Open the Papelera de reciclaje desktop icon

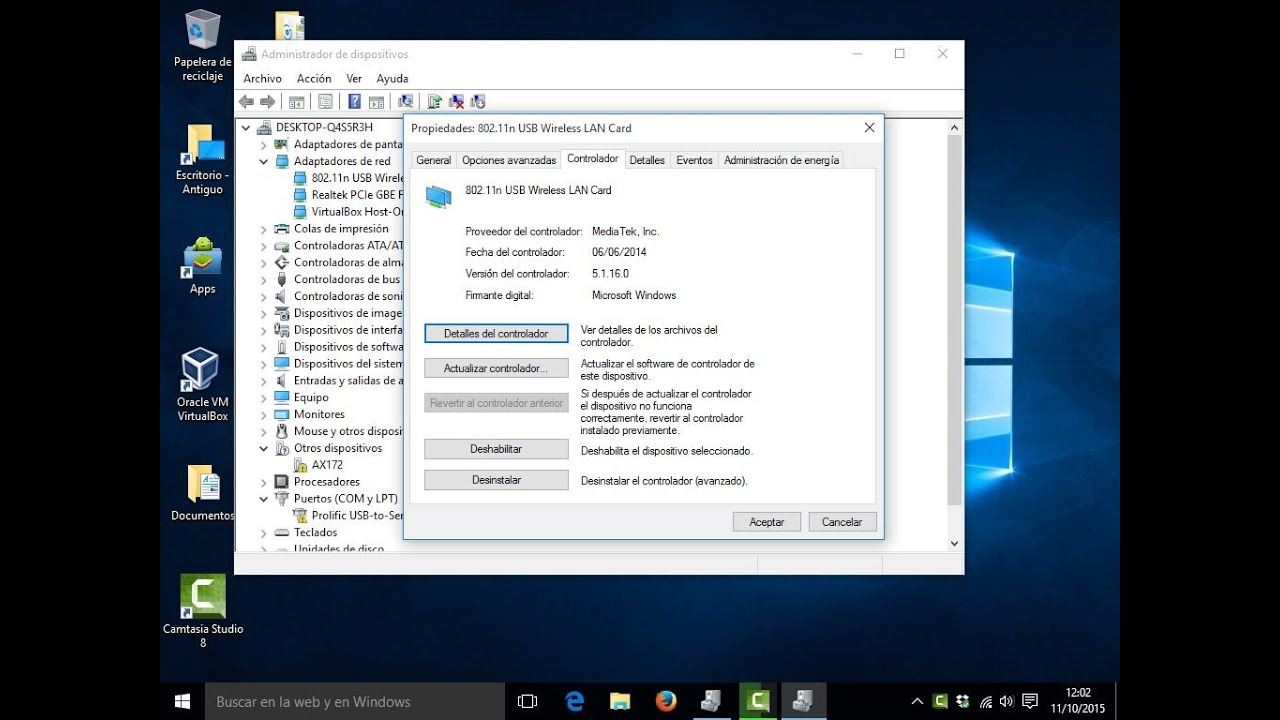pos(202,46)
